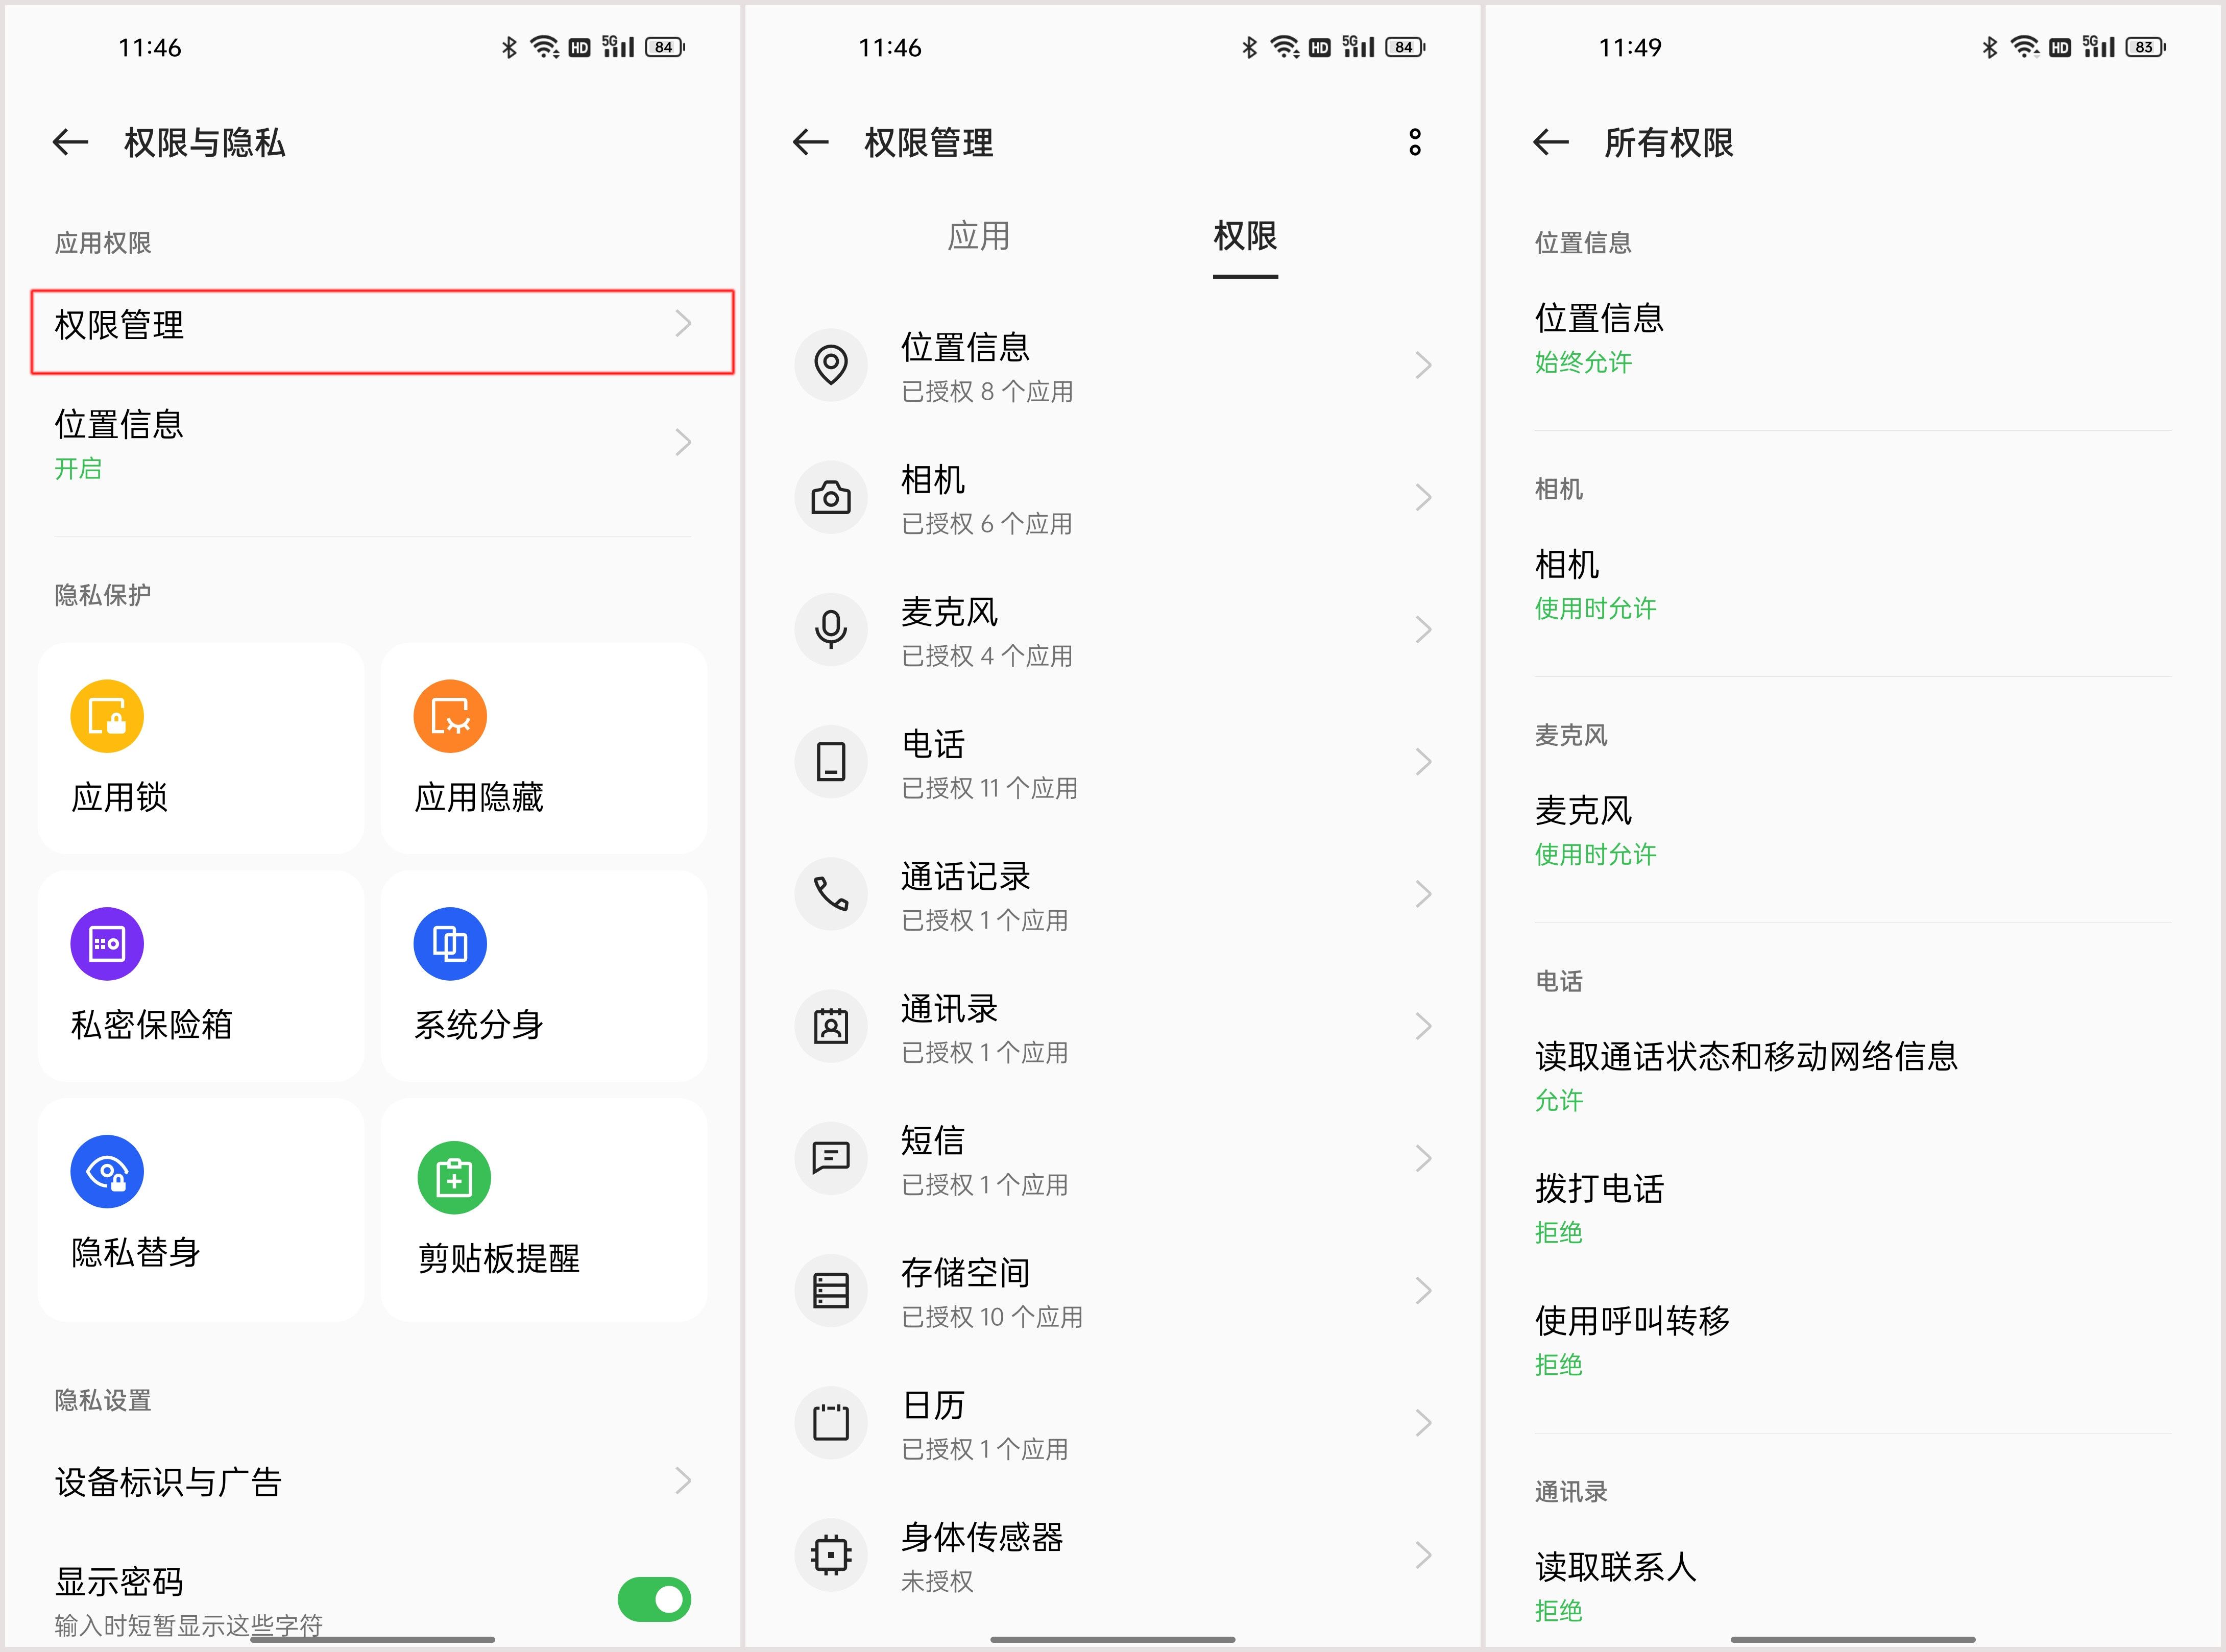Screen dimensions: 2226x1652
Task: Tap the camera icon in permission list
Action: click(x=831, y=497)
